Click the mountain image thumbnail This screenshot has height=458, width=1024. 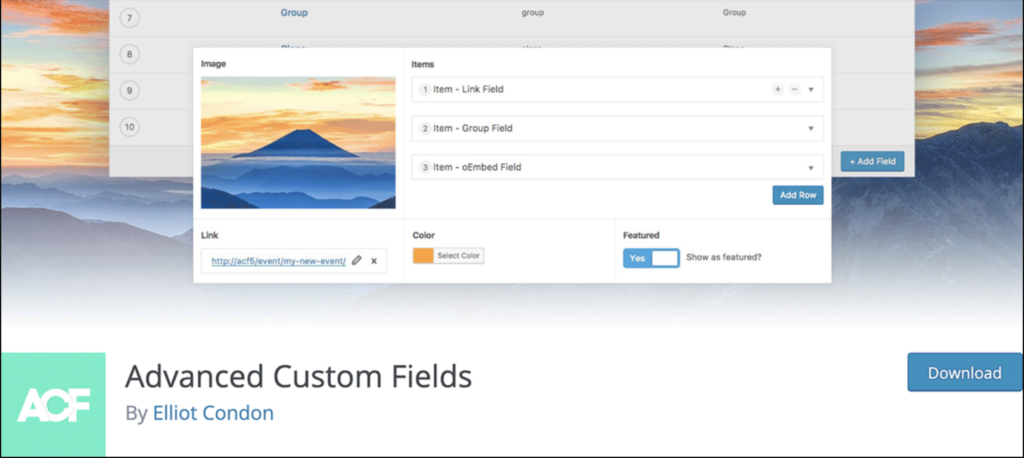(298, 143)
